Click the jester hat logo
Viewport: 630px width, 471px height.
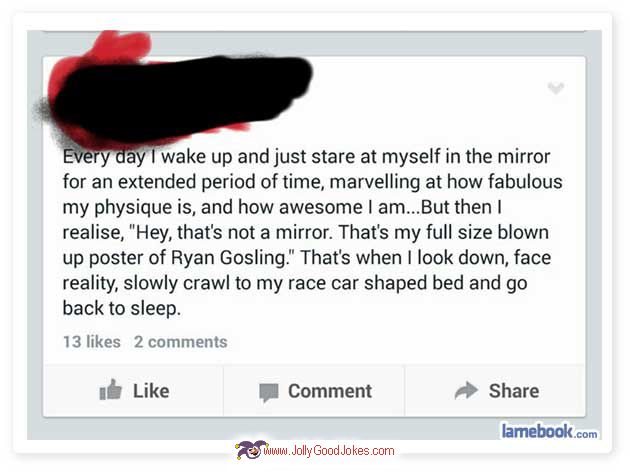[251, 450]
